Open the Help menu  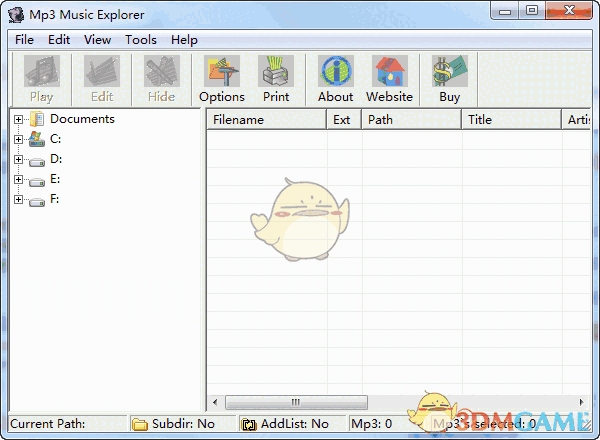tap(184, 40)
